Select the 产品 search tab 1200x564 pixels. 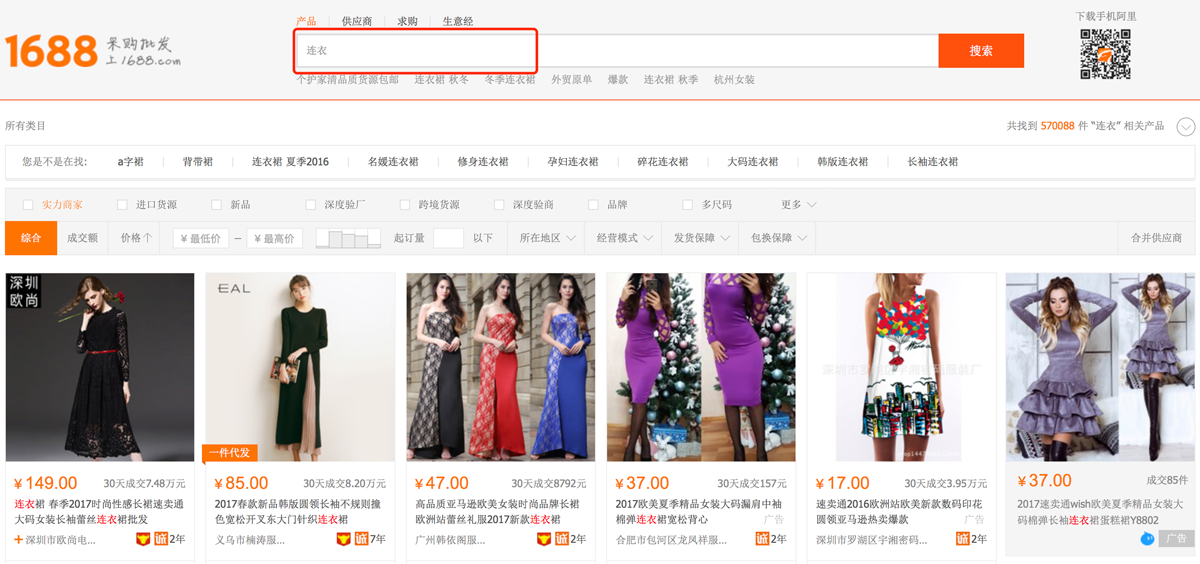pos(306,21)
